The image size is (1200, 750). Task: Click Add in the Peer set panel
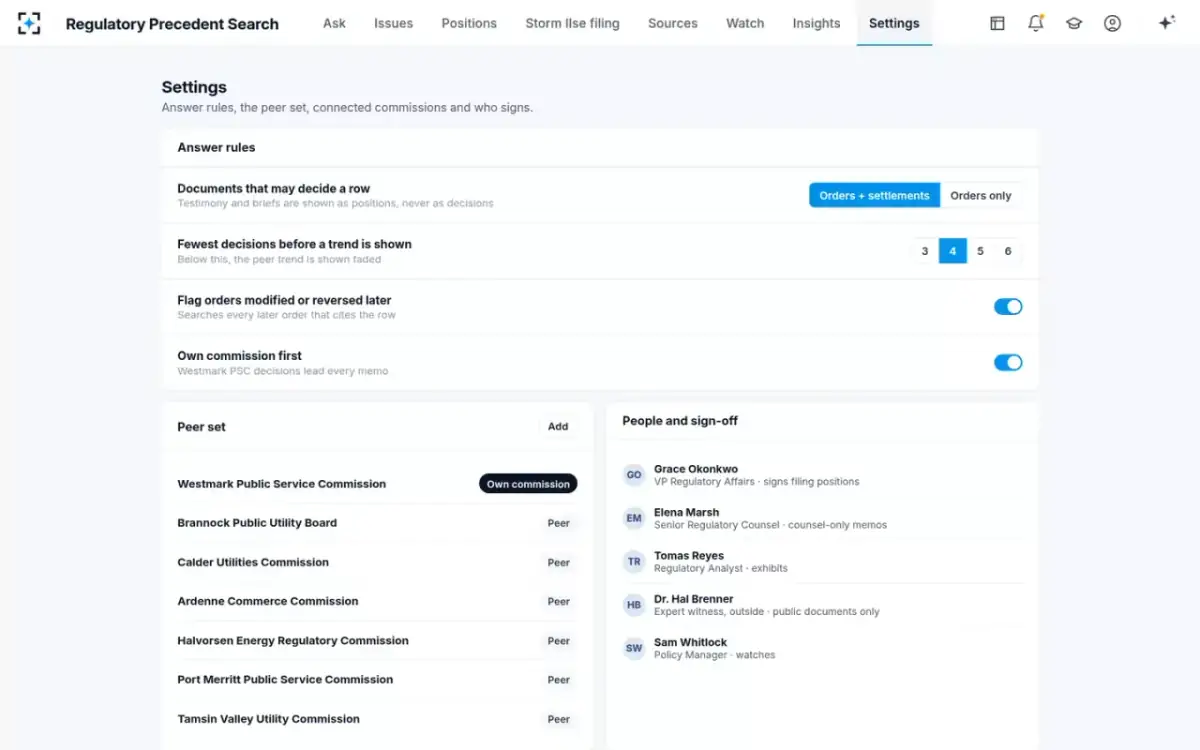tap(558, 426)
